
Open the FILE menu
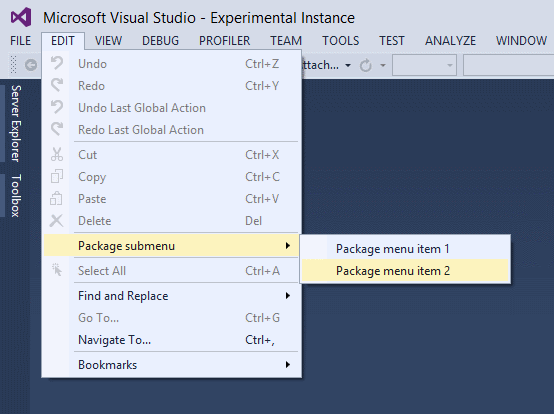[20, 41]
